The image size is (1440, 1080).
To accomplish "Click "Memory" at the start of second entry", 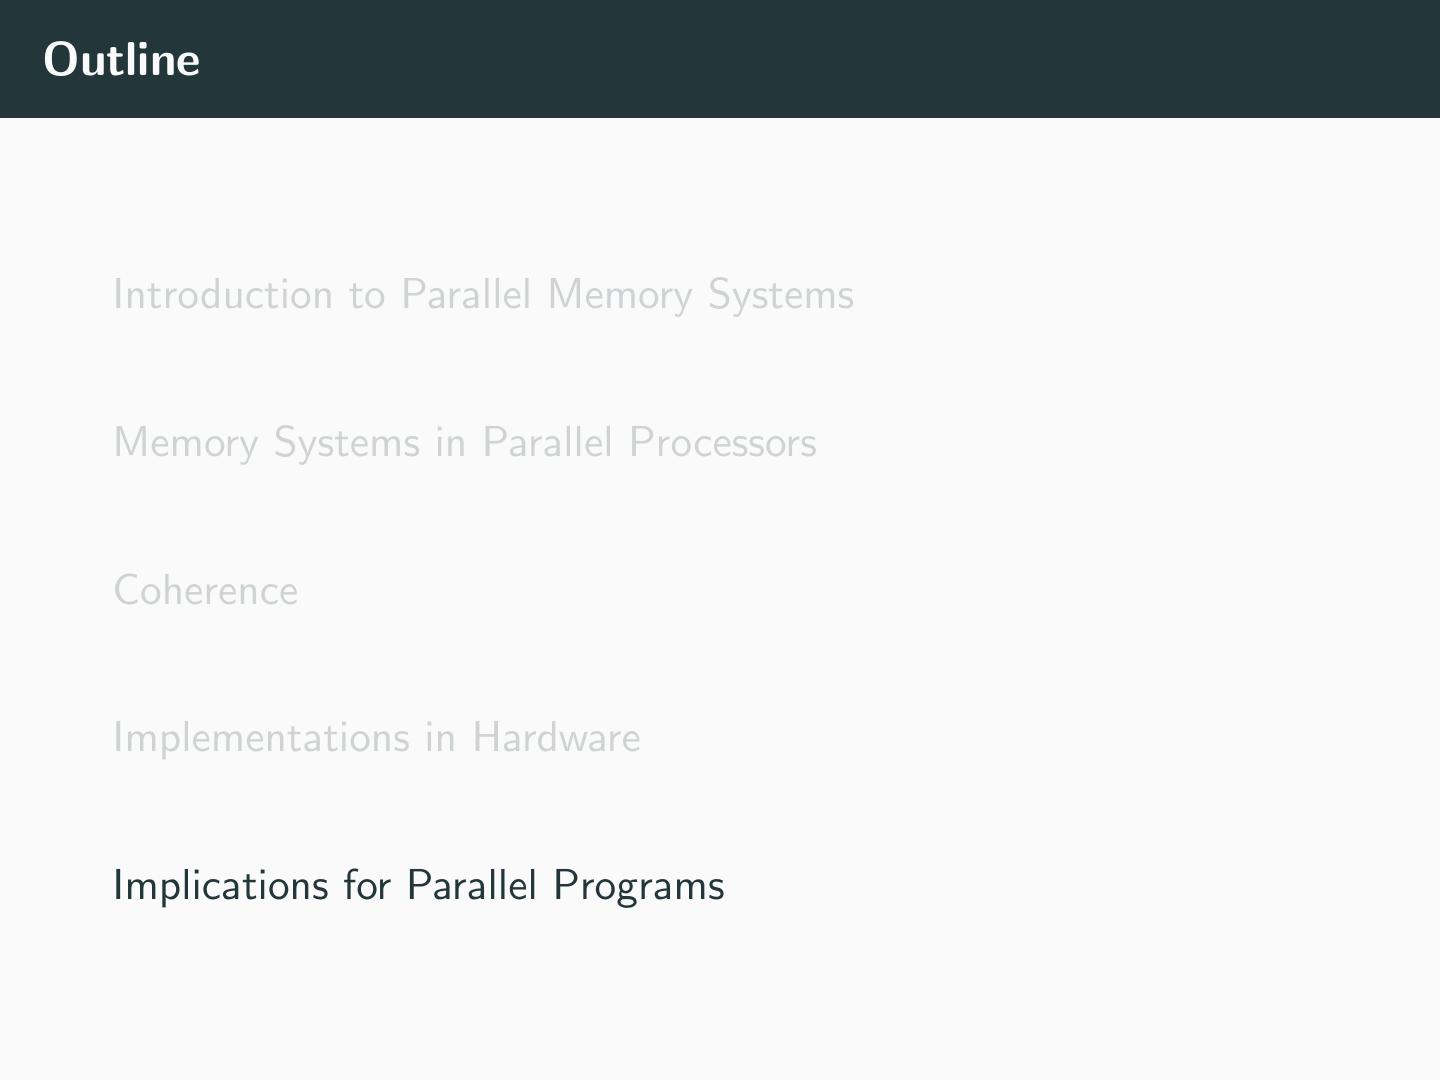I will point(186,443).
